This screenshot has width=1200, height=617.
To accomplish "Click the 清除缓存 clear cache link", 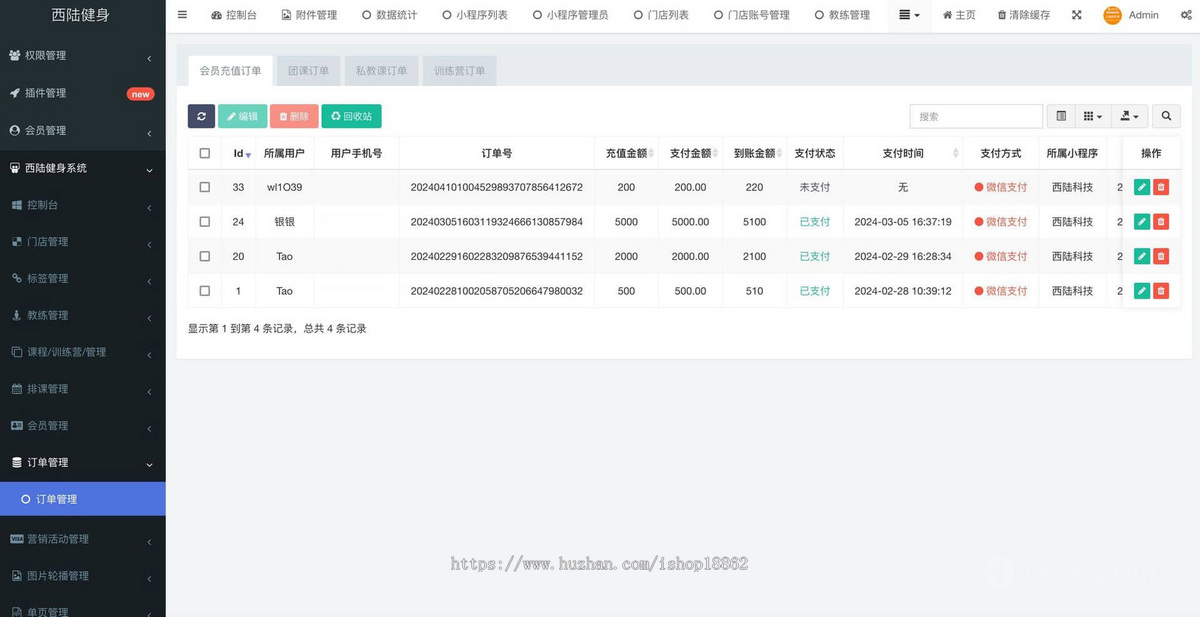I will [1022, 15].
